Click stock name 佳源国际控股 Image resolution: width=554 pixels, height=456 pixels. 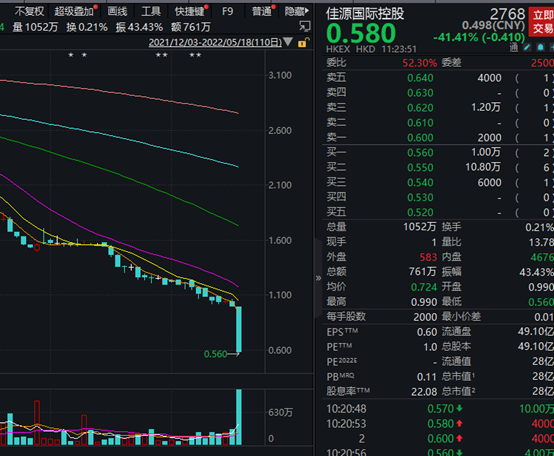pos(365,14)
